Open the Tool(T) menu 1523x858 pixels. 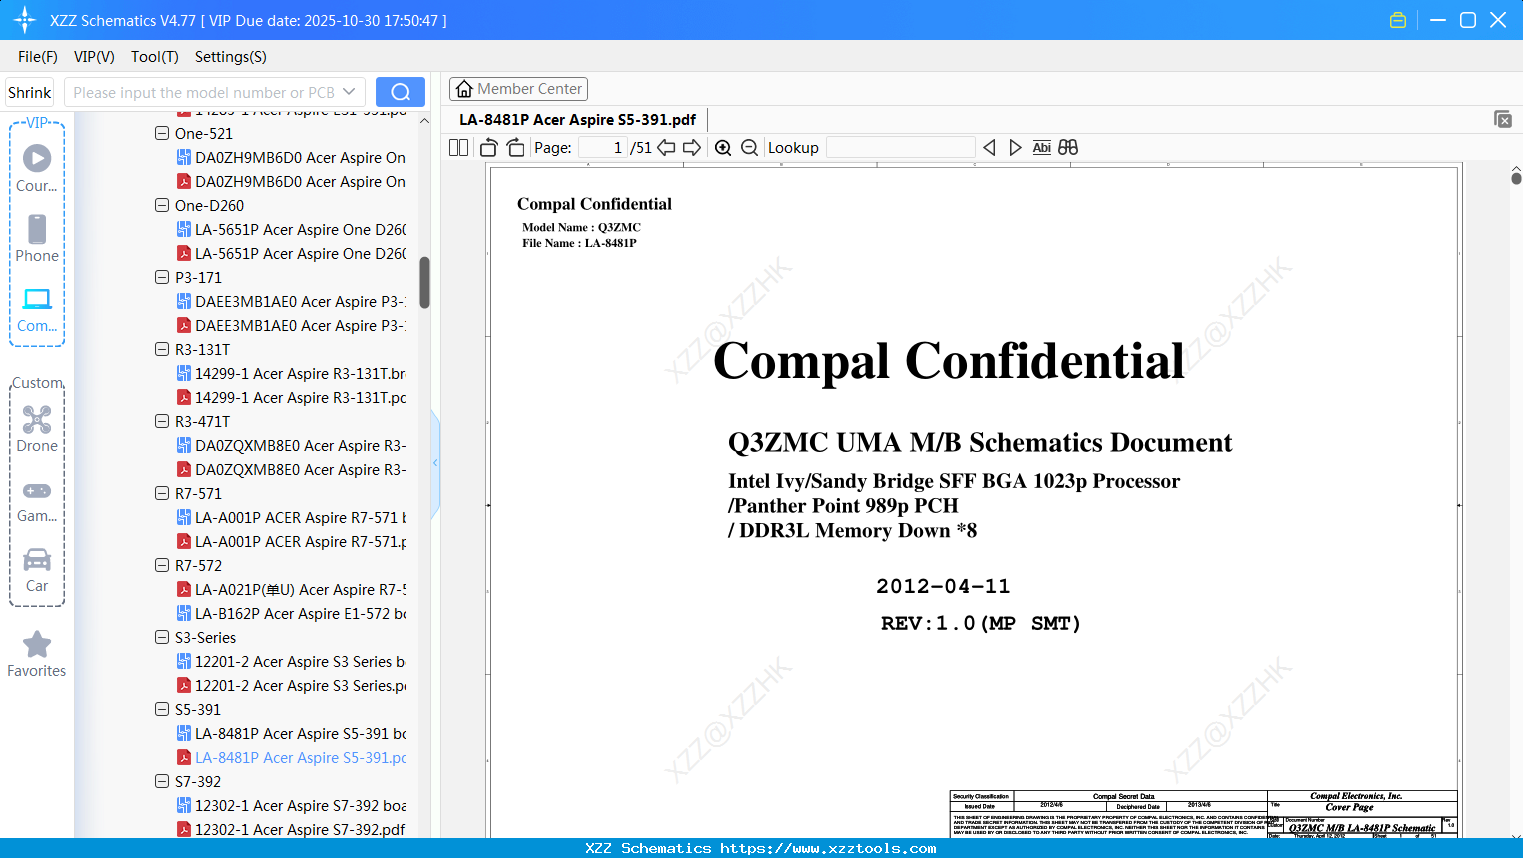coord(155,57)
